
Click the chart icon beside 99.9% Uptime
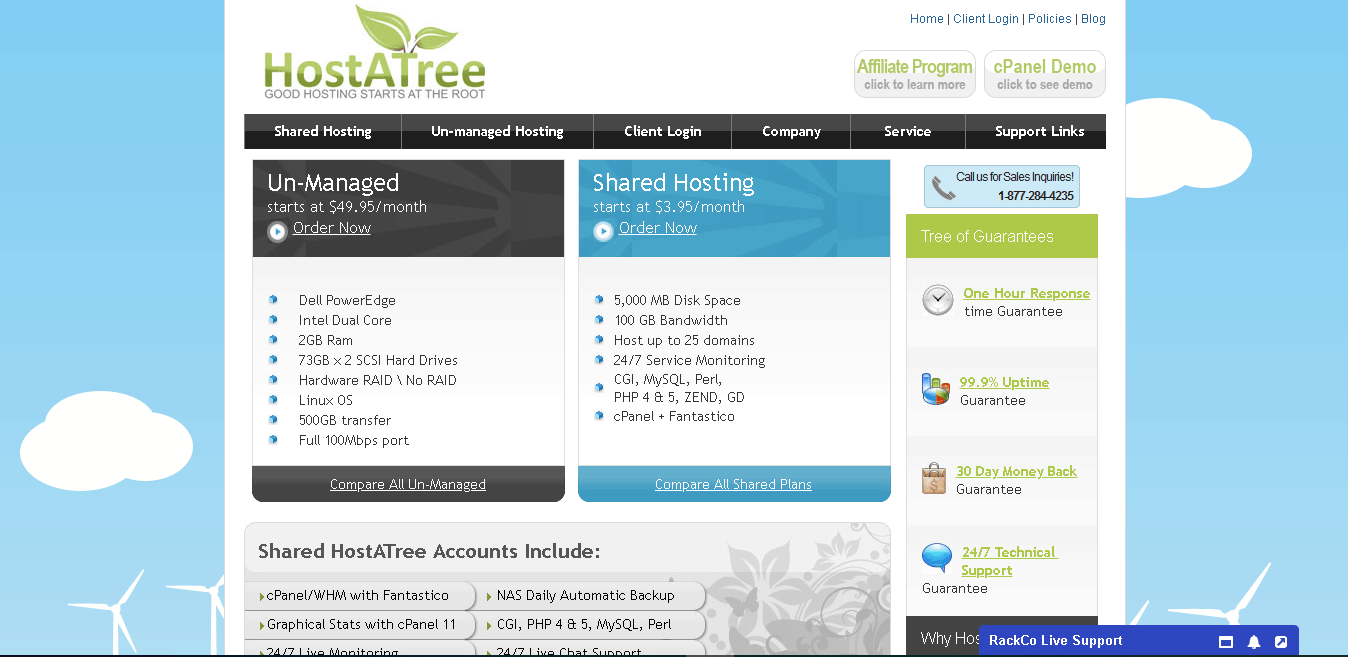pyautogui.click(x=936, y=389)
